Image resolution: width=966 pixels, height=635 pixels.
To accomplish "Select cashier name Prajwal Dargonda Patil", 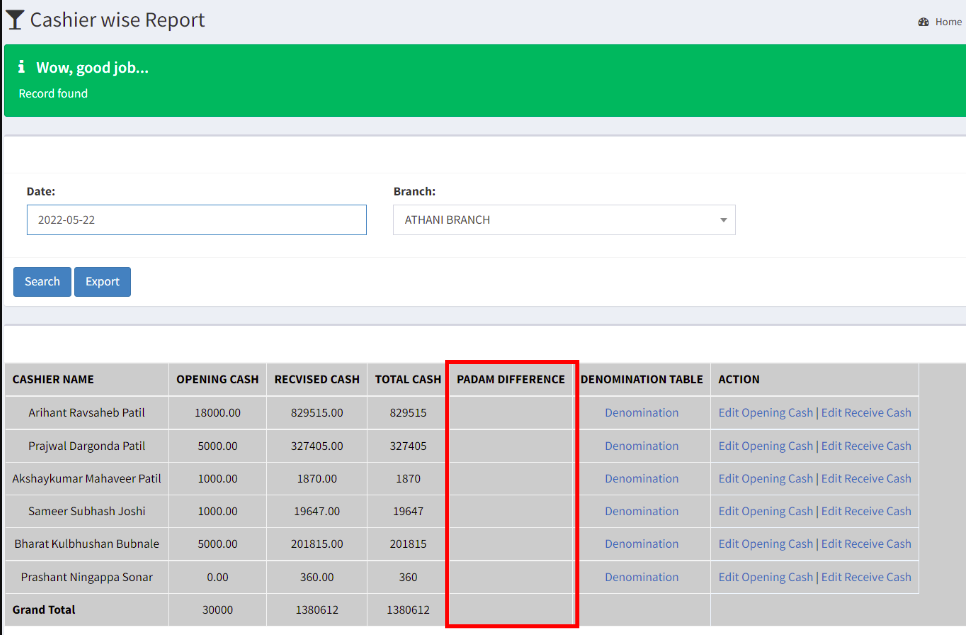I will [87, 446].
